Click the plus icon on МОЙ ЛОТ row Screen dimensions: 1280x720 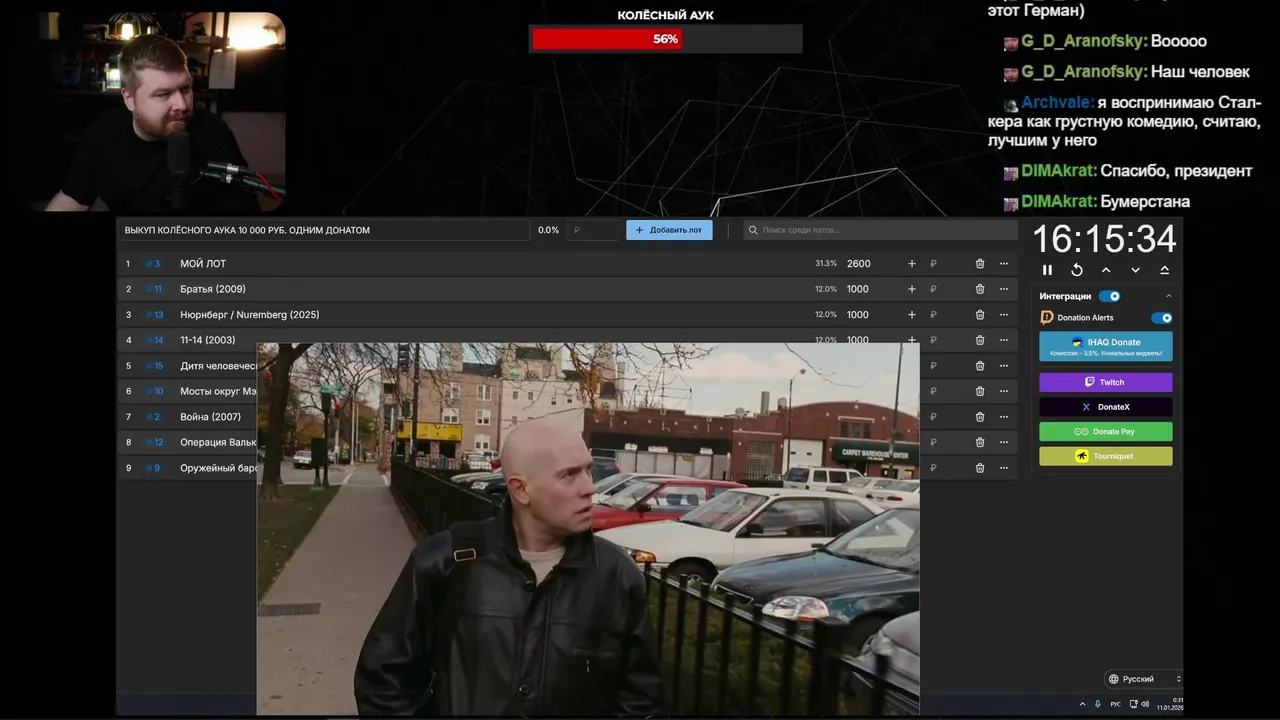point(911,264)
